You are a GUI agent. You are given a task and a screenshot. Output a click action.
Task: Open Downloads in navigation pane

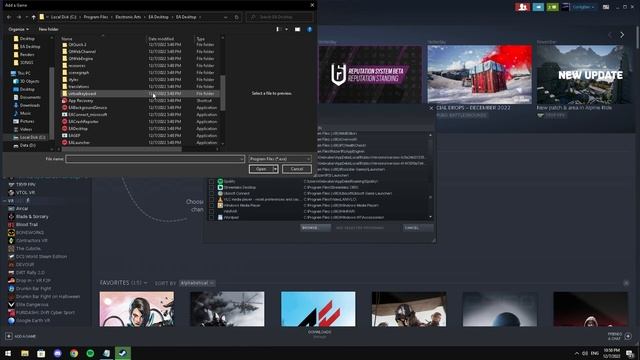pos(30,105)
